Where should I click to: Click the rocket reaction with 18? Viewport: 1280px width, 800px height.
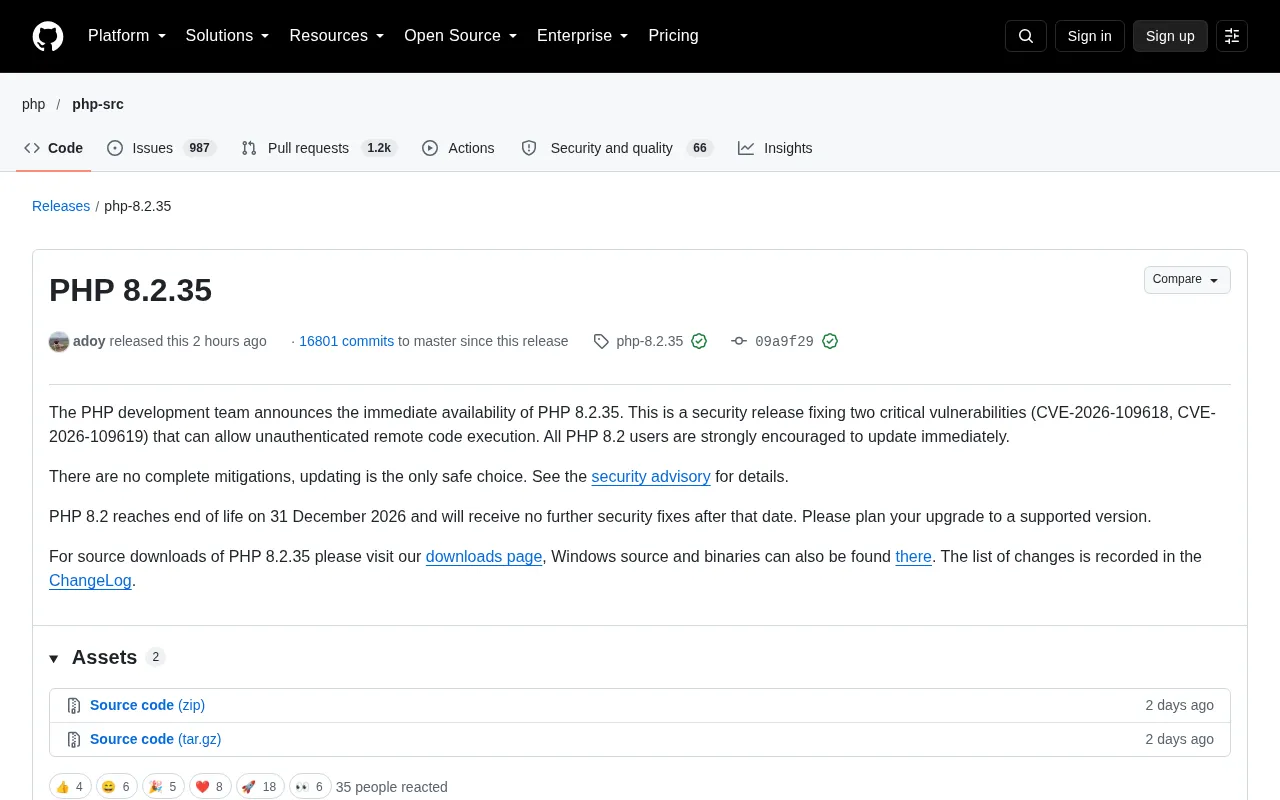click(260, 787)
